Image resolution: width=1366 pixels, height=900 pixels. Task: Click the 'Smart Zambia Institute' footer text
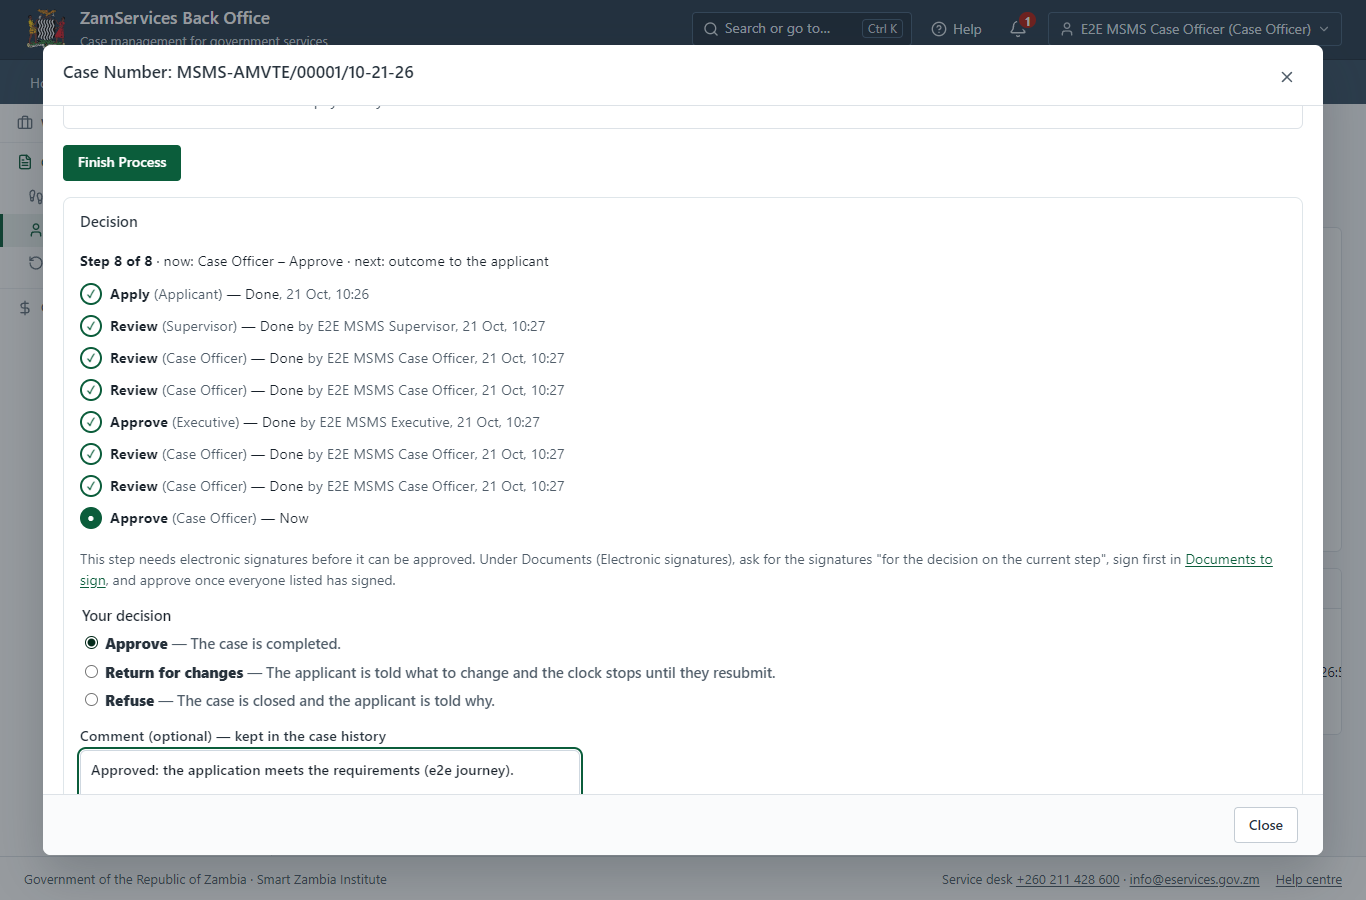pos(322,880)
